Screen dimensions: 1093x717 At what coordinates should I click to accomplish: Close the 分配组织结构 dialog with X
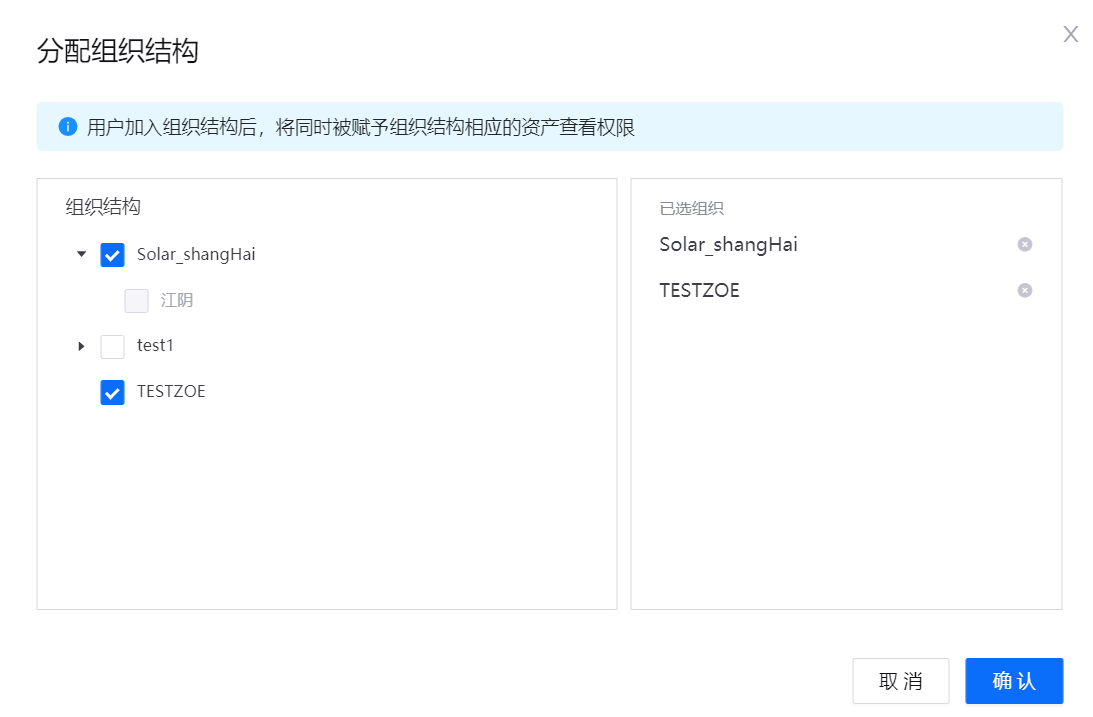[x=1070, y=35]
